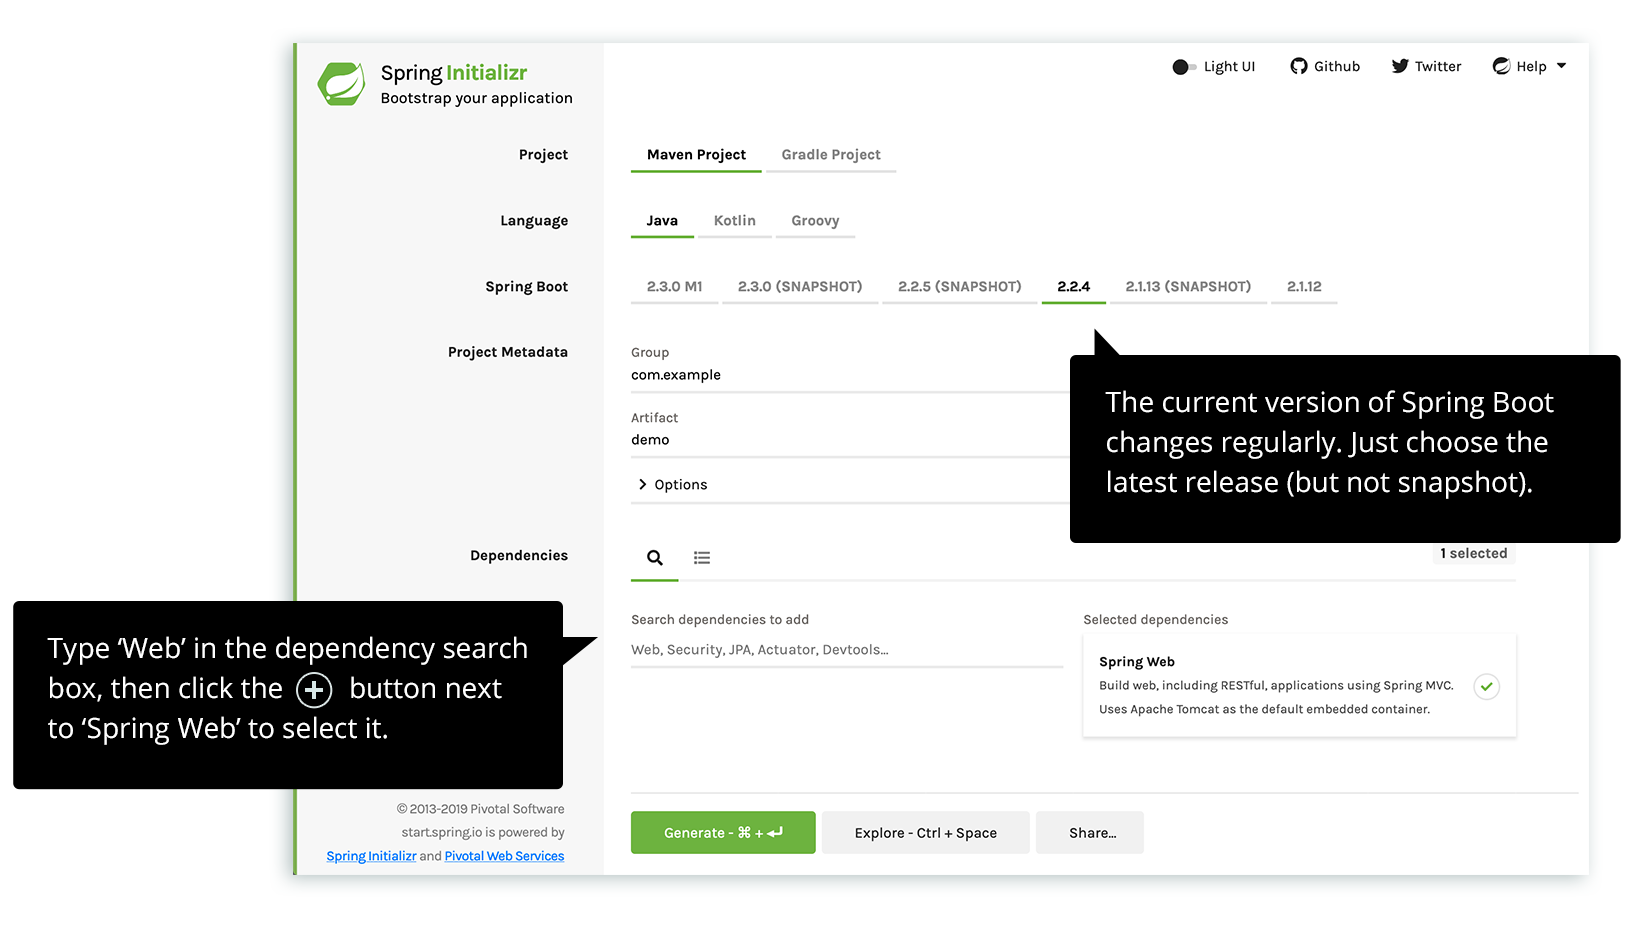The width and height of the screenshot is (1634, 943).
Task: Open the Twitter link
Action: (1426, 66)
